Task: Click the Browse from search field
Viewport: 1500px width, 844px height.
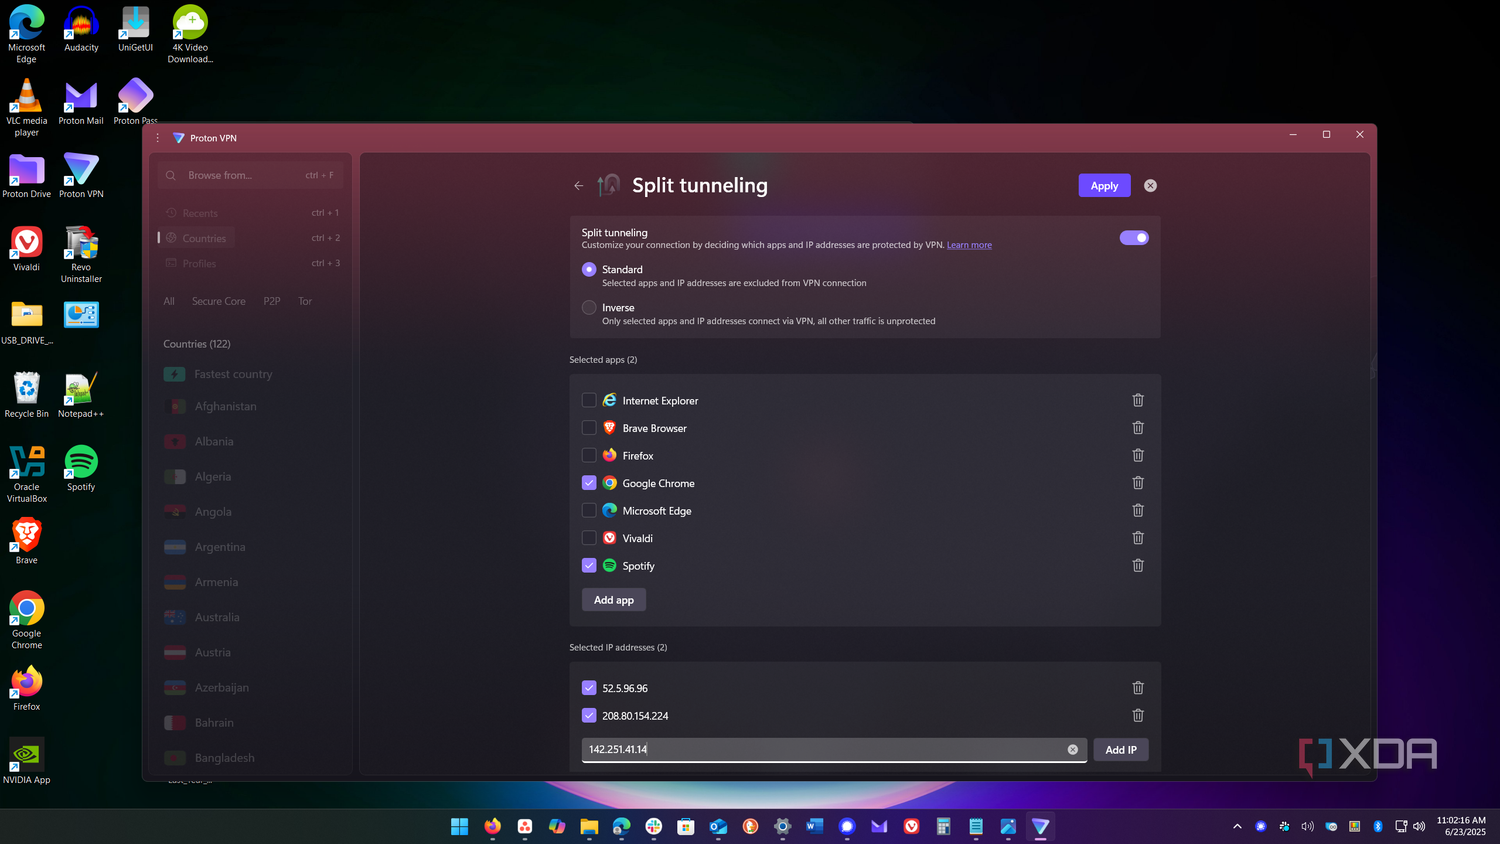Action: click(251, 175)
